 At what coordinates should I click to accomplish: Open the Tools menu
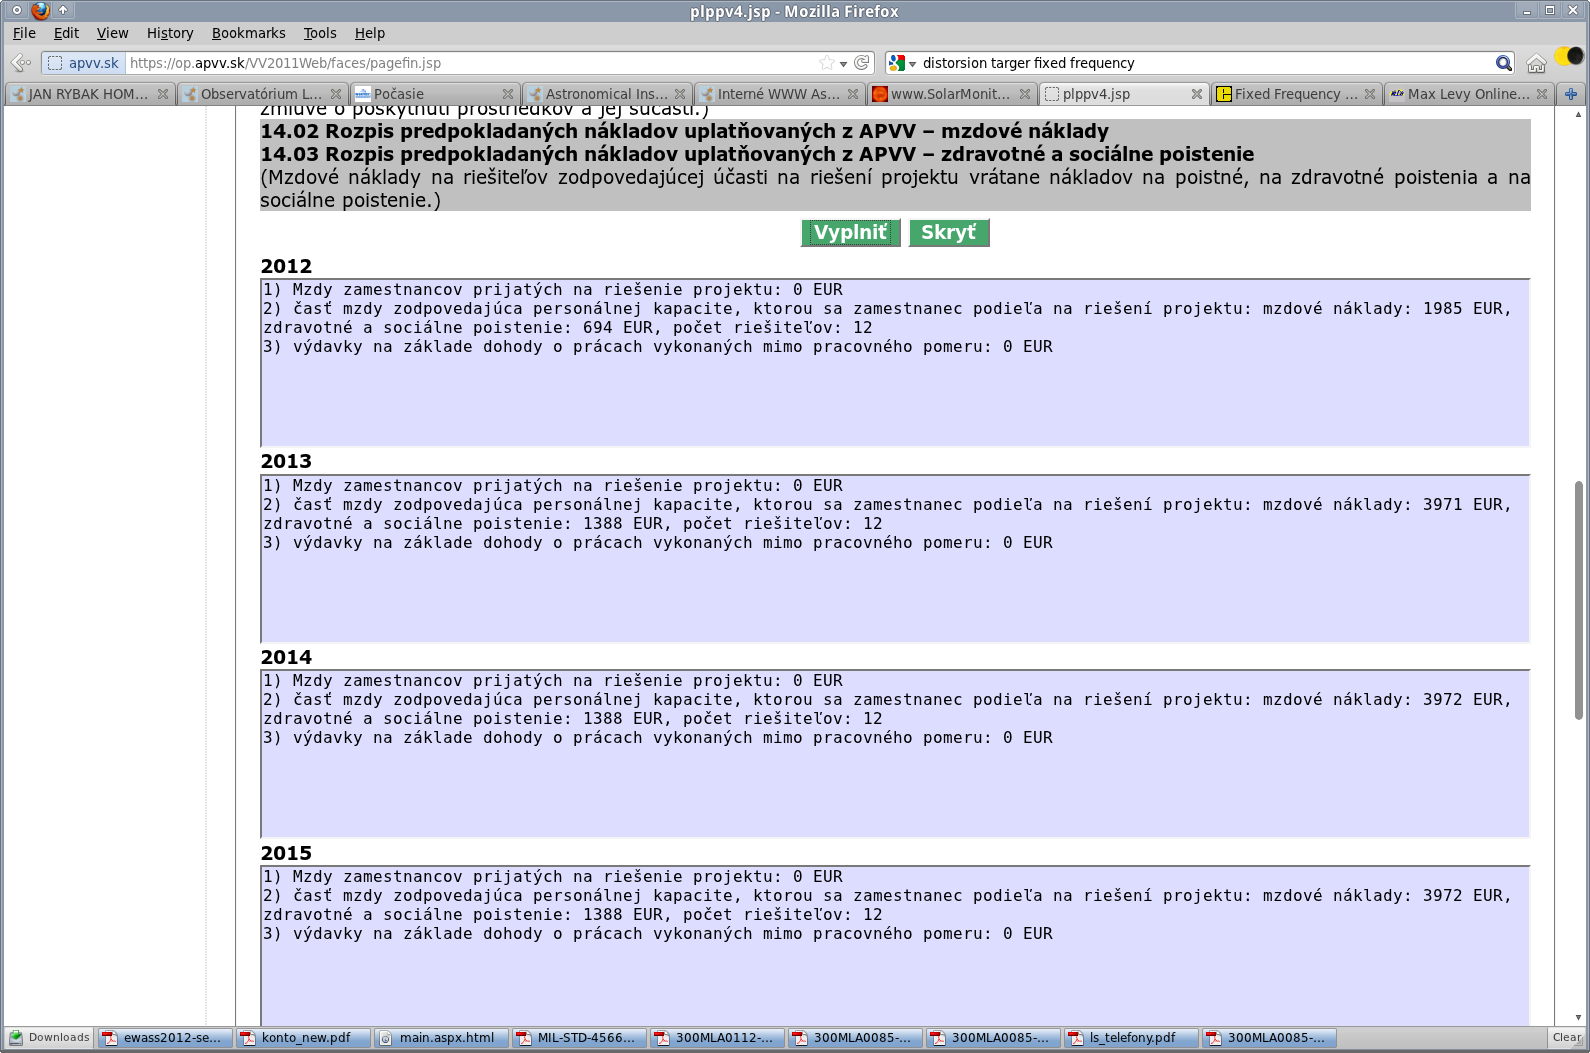click(319, 33)
